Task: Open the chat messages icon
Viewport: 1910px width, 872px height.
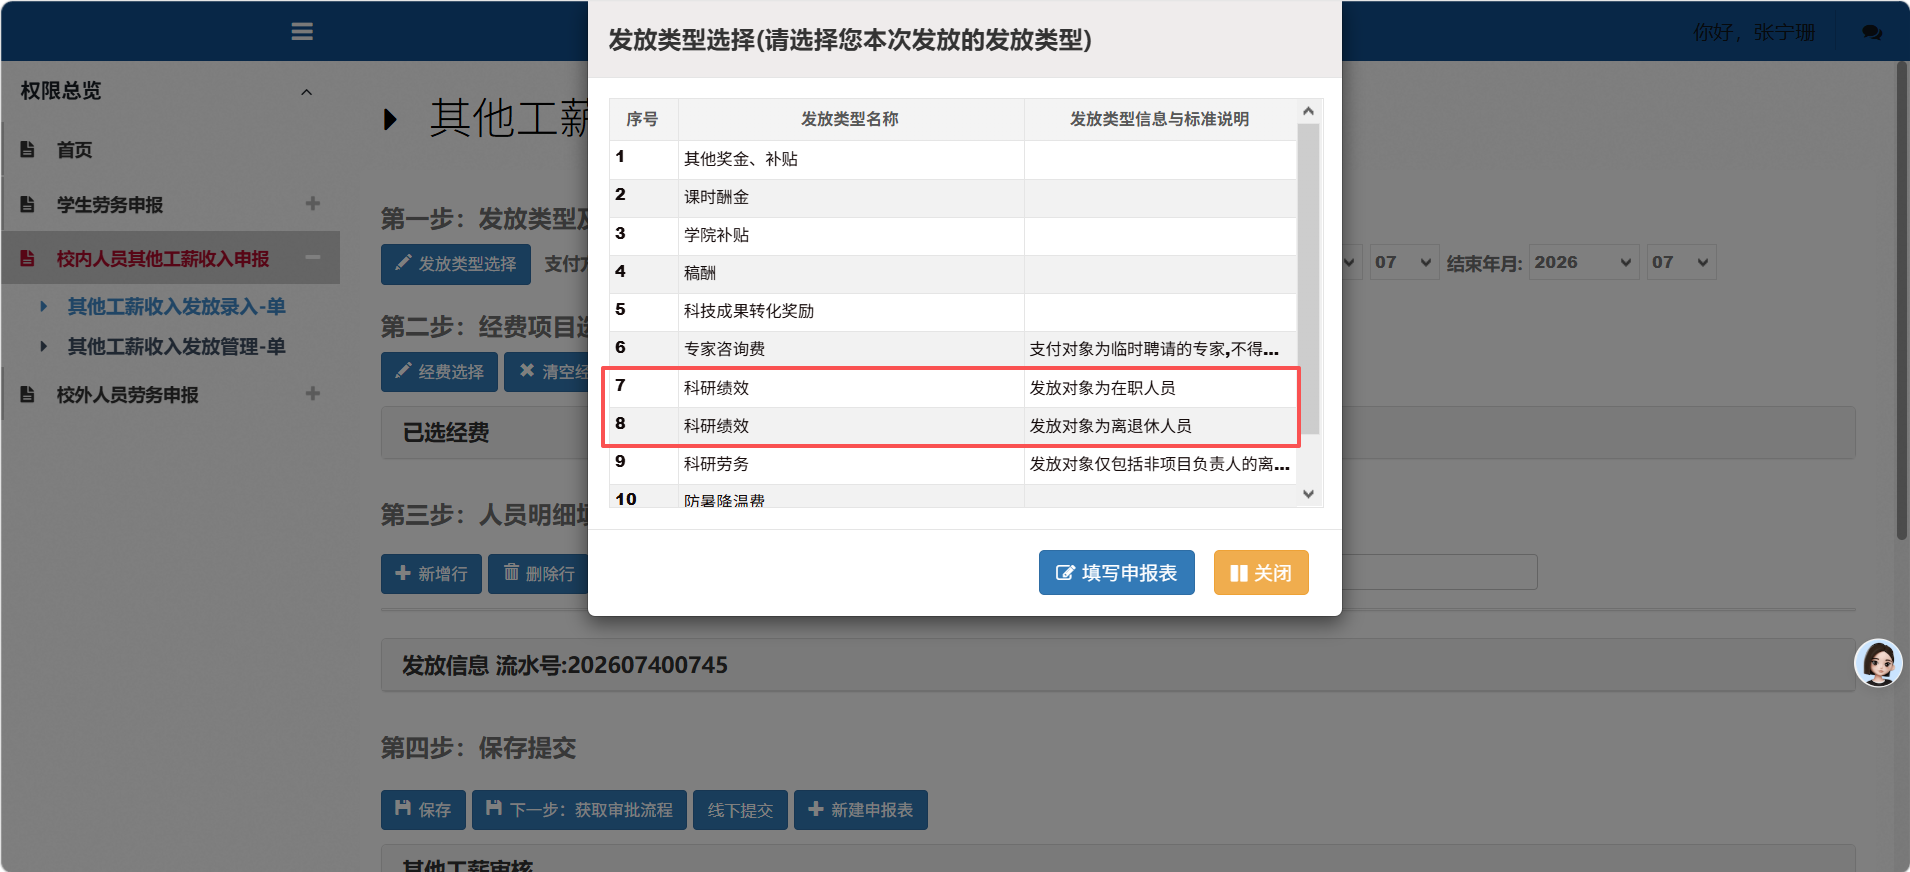Action: tap(1872, 33)
